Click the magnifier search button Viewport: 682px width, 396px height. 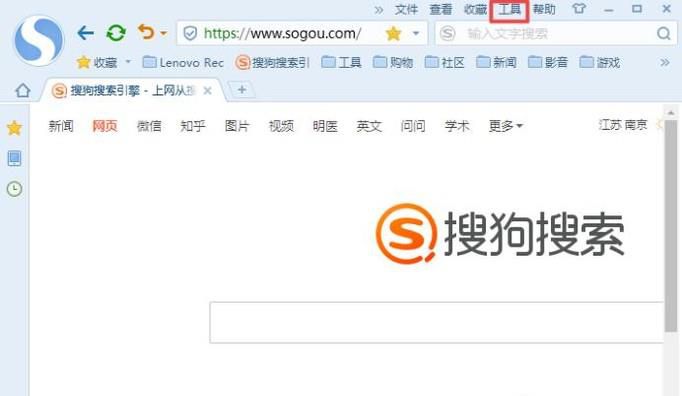coord(664,34)
